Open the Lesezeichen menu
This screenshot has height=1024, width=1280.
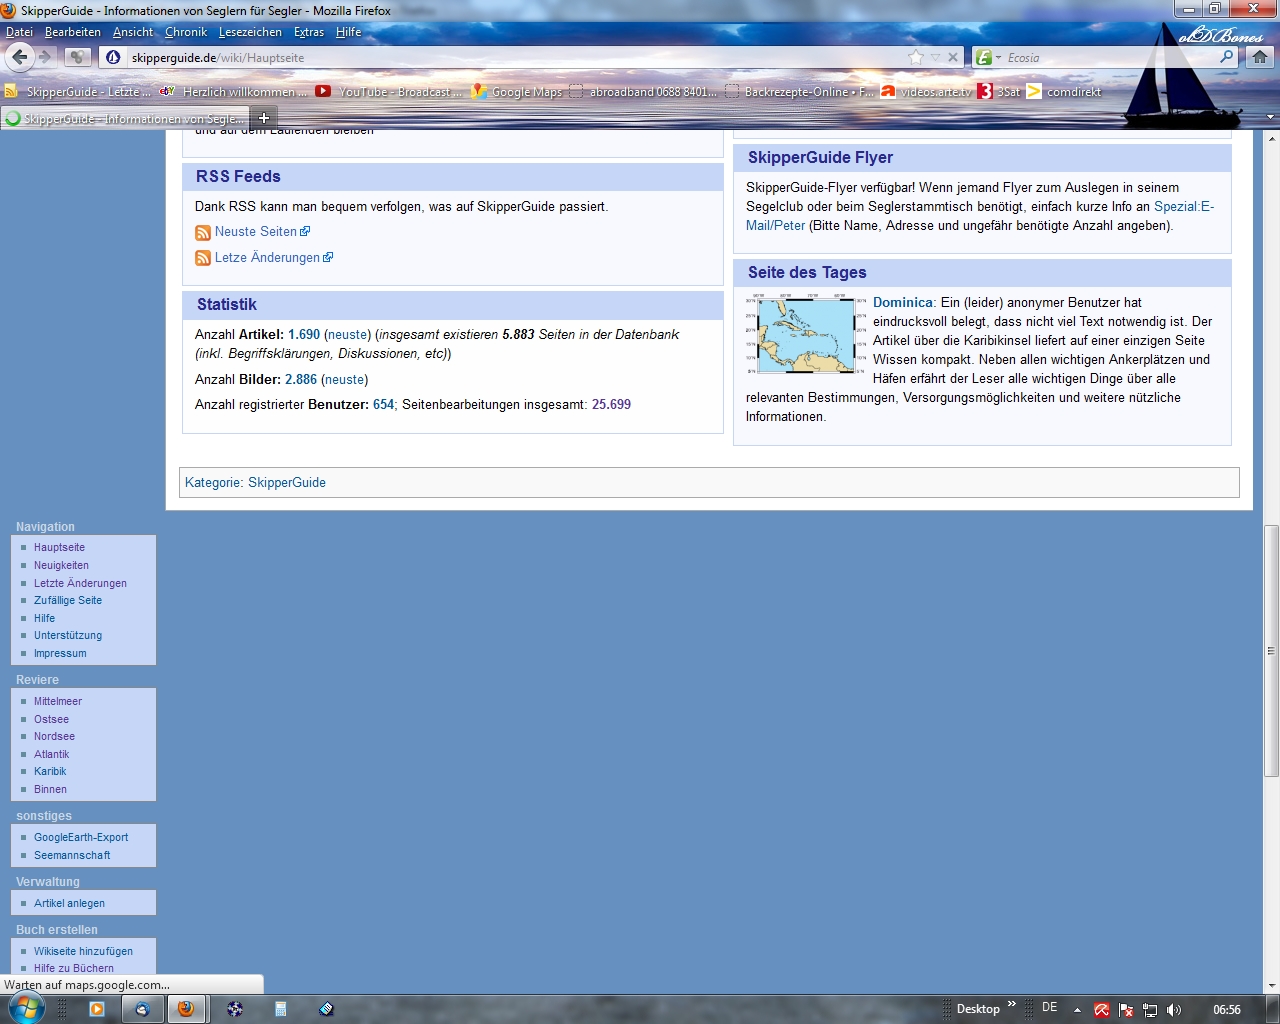(x=250, y=32)
